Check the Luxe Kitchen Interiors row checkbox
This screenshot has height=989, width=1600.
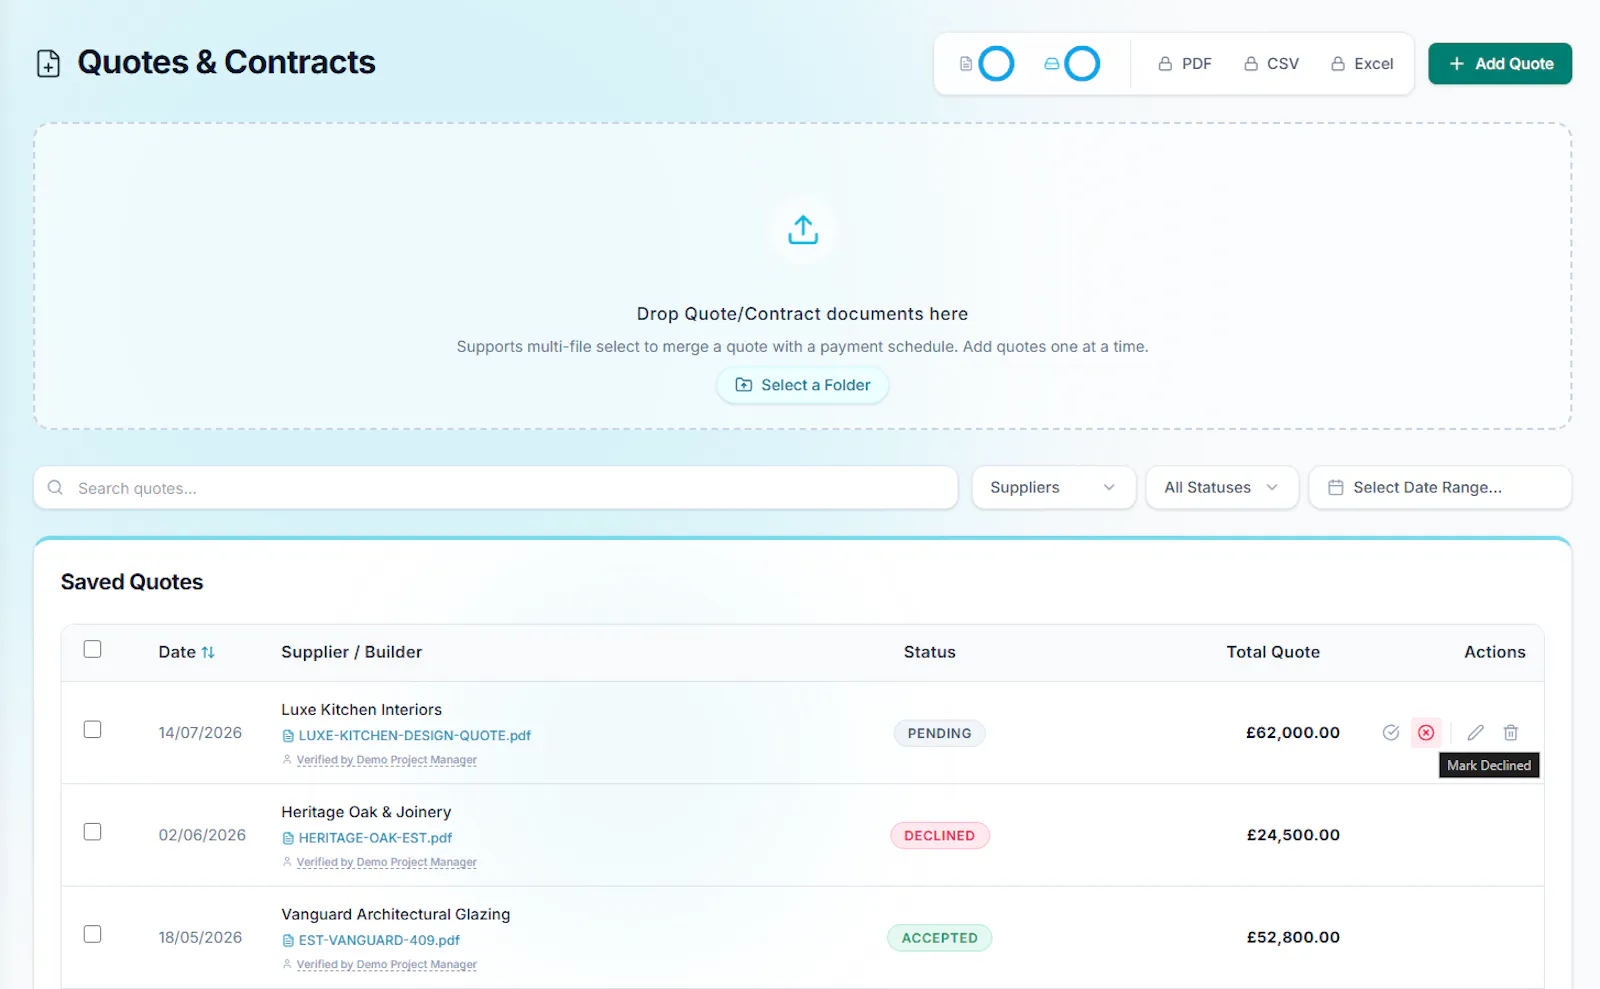93,730
